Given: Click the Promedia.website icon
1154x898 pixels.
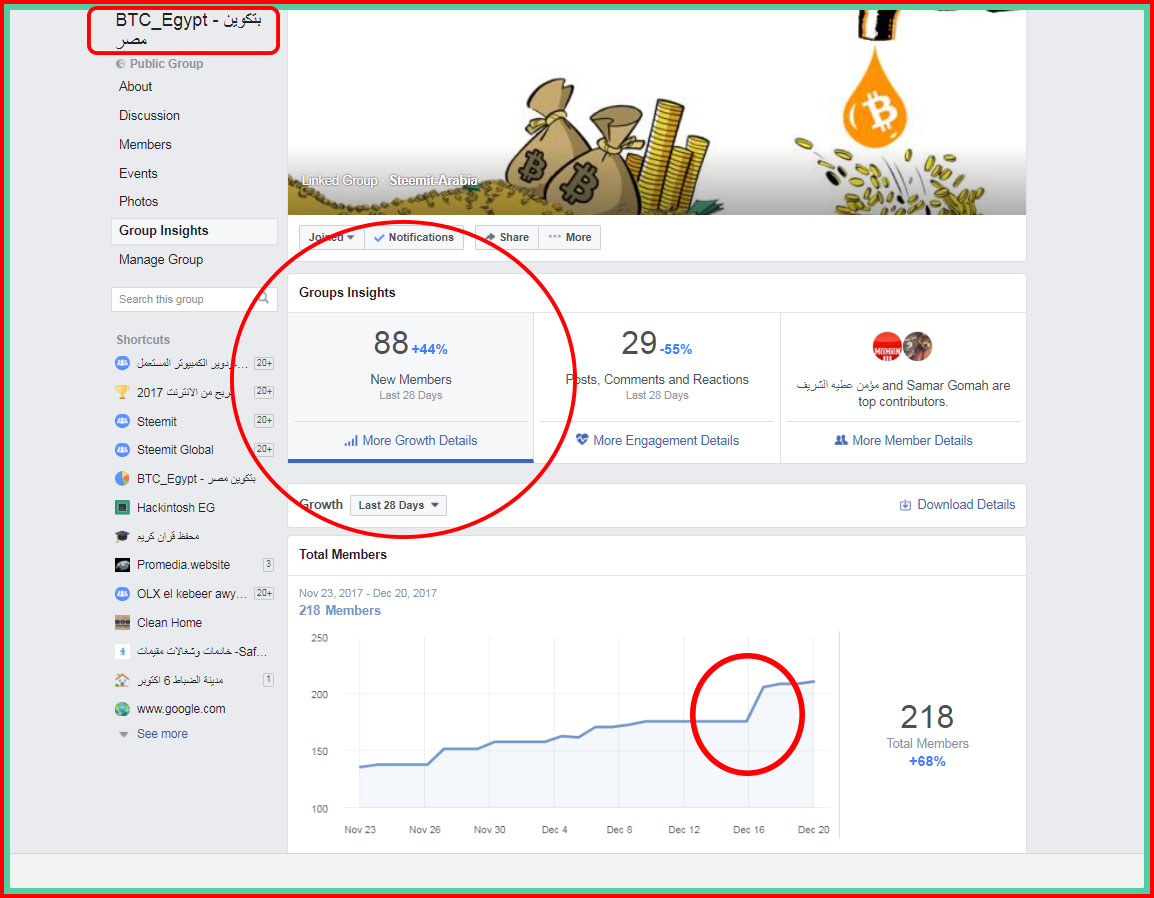Looking at the screenshot, I should click(x=122, y=565).
